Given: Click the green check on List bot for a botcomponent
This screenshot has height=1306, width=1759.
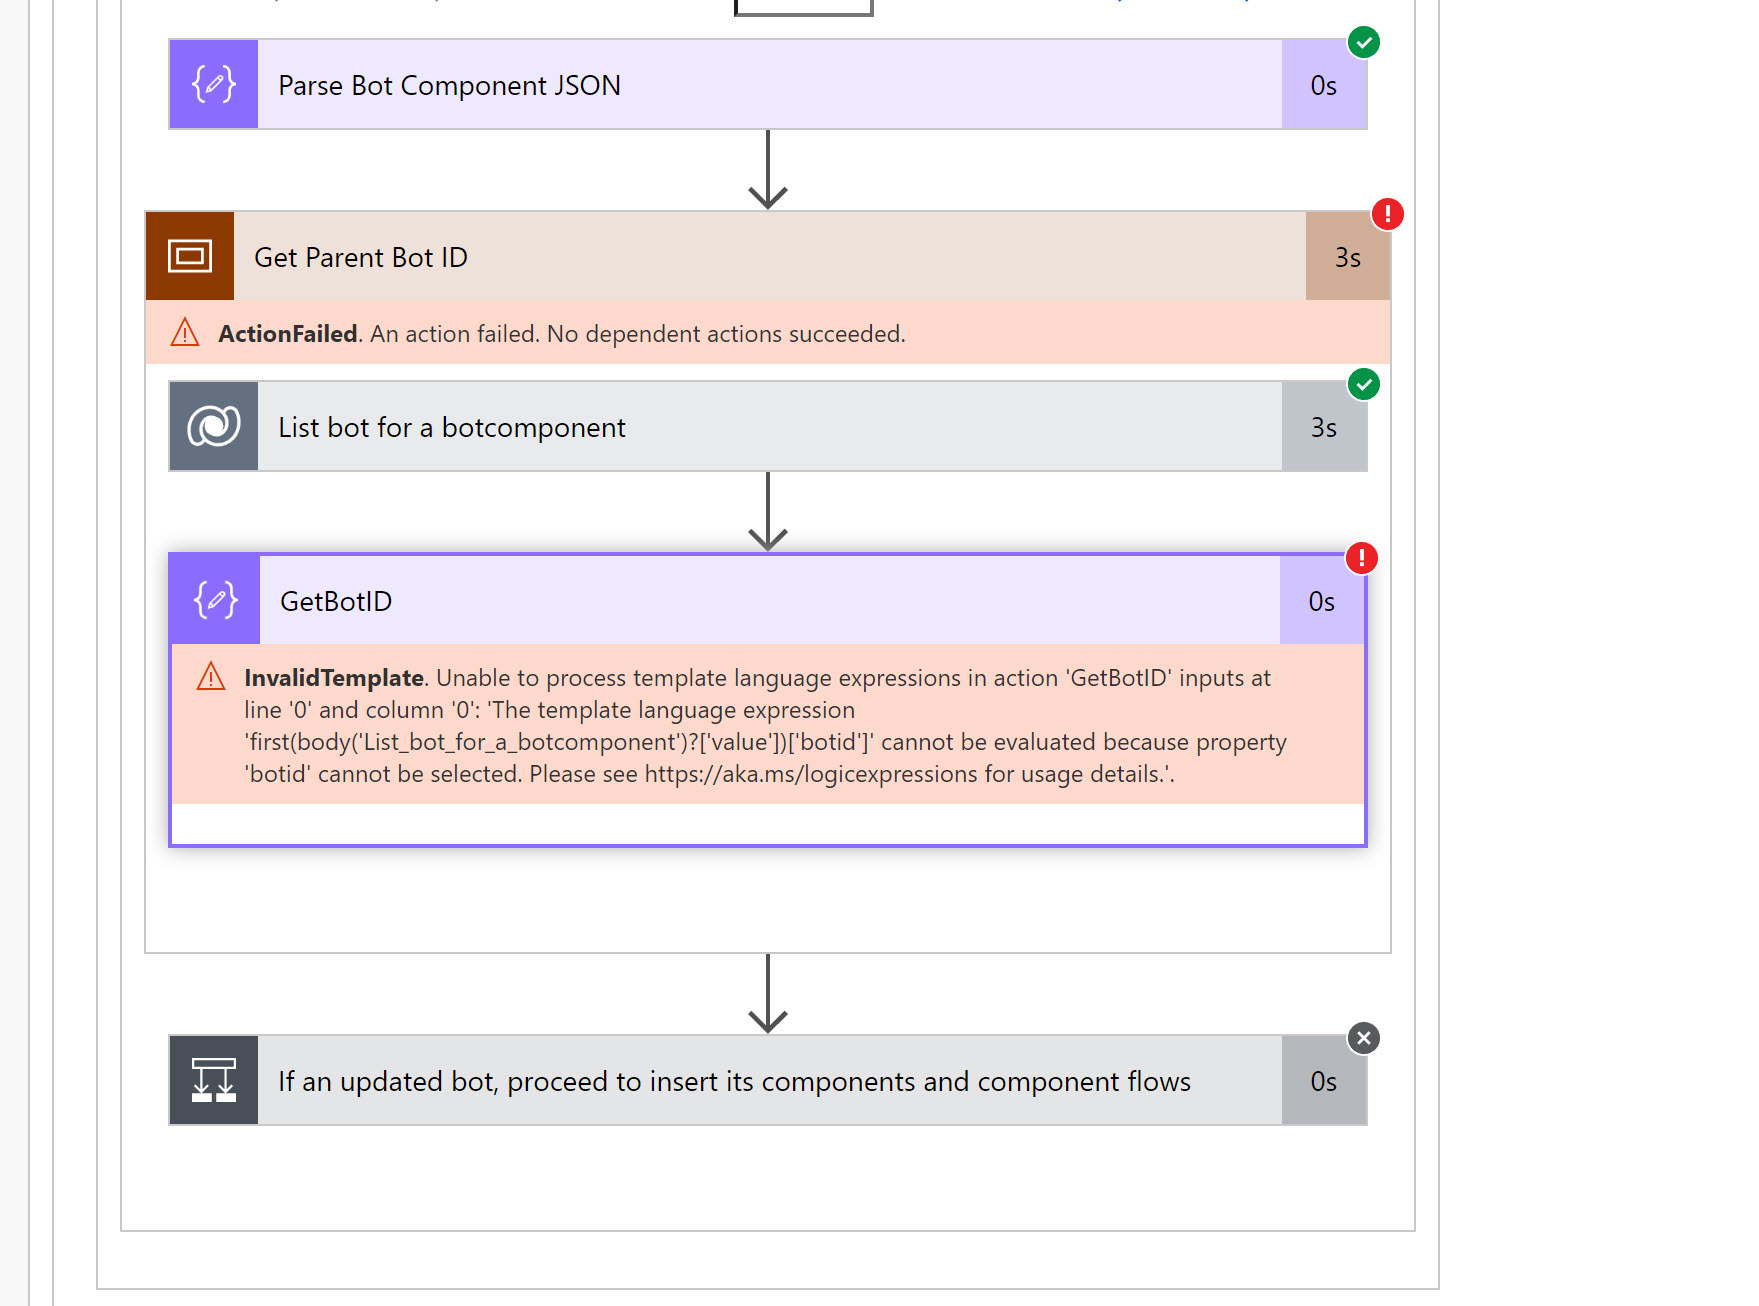Looking at the screenshot, I should 1363,385.
